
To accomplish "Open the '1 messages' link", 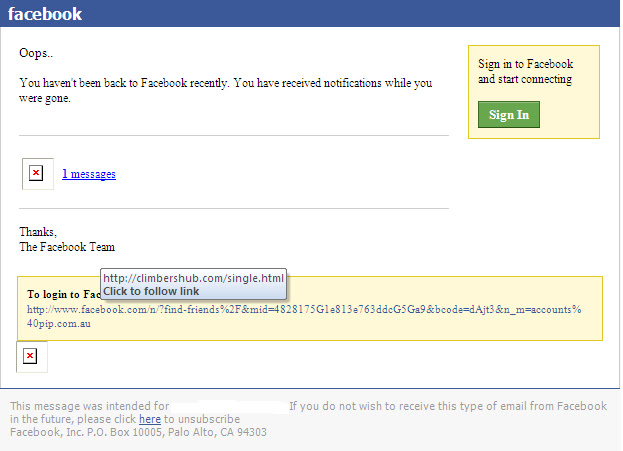I will [89, 174].
